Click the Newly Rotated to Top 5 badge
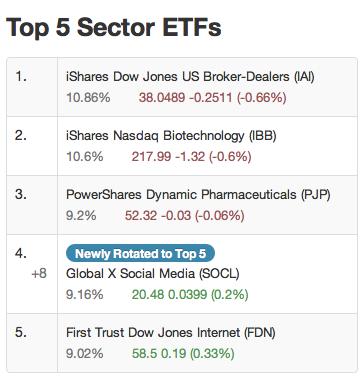 [140, 254]
